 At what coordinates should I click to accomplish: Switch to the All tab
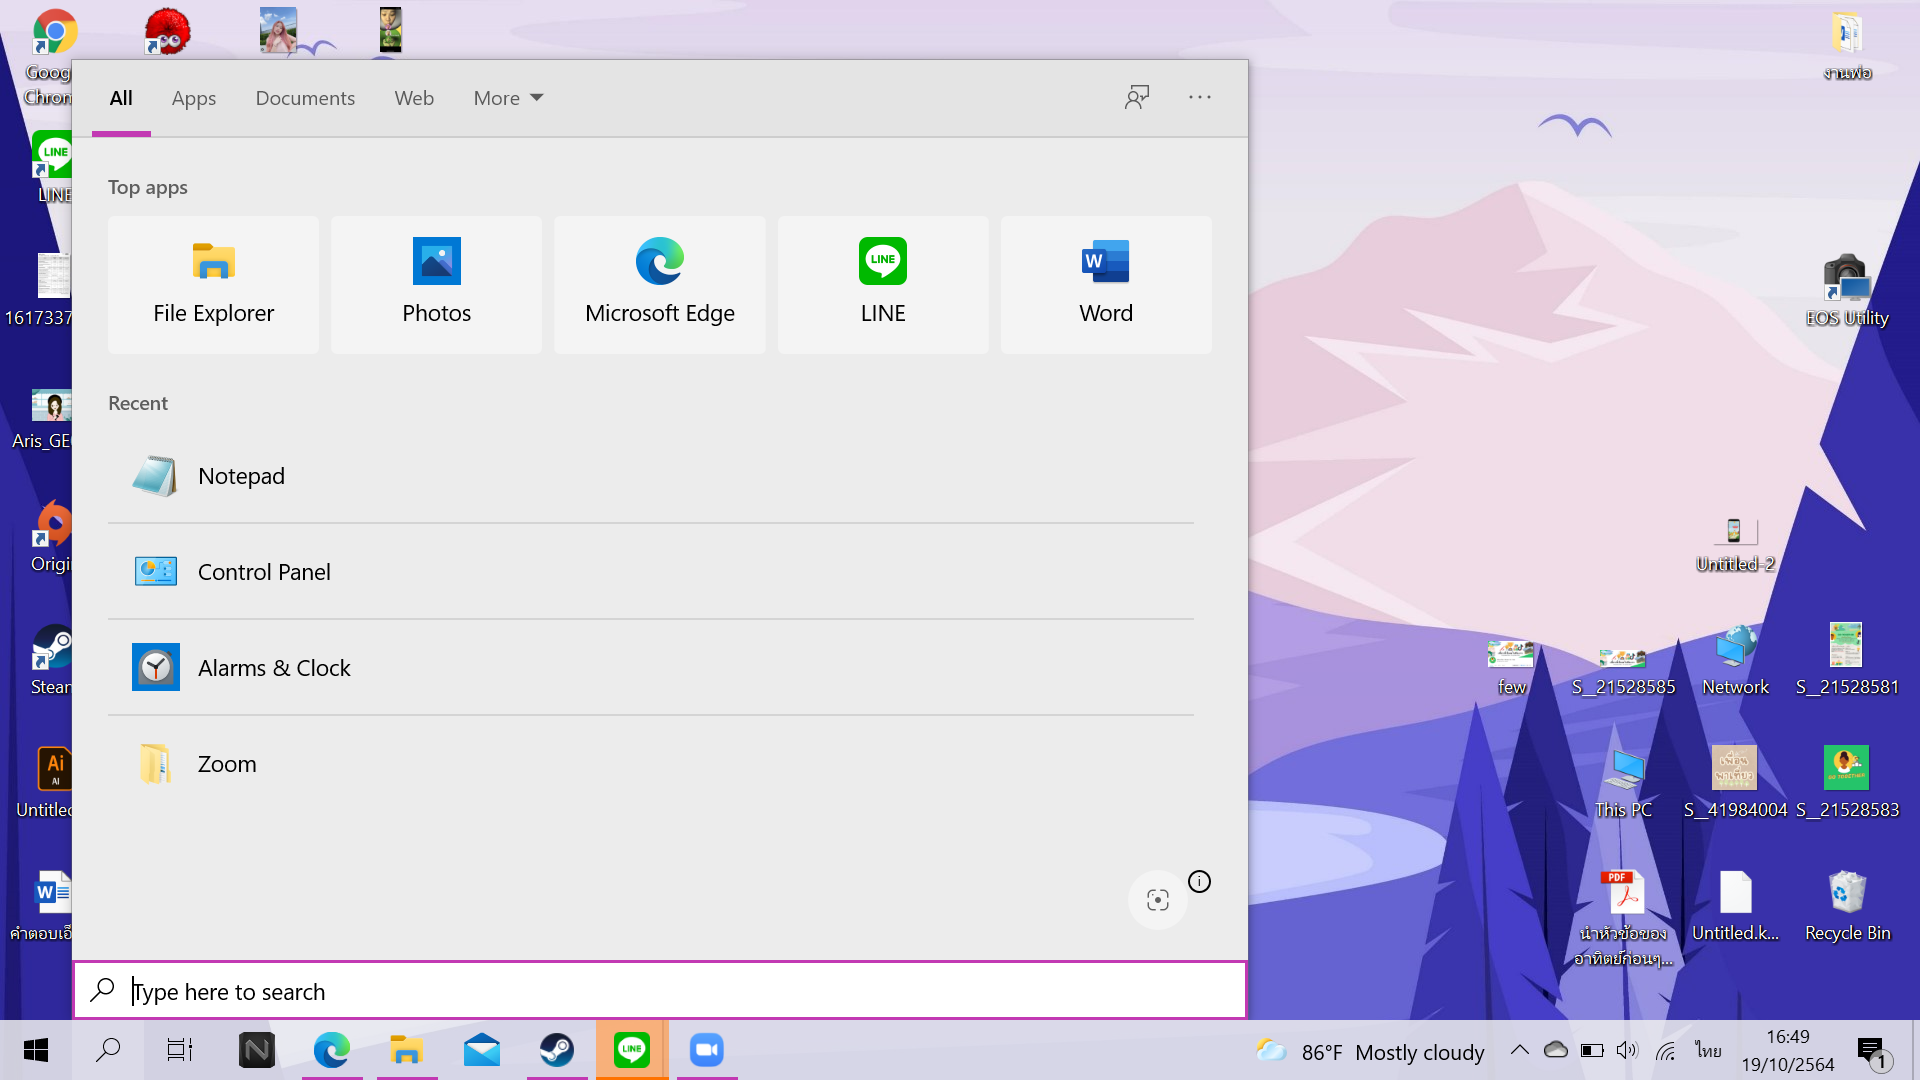tap(121, 98)
